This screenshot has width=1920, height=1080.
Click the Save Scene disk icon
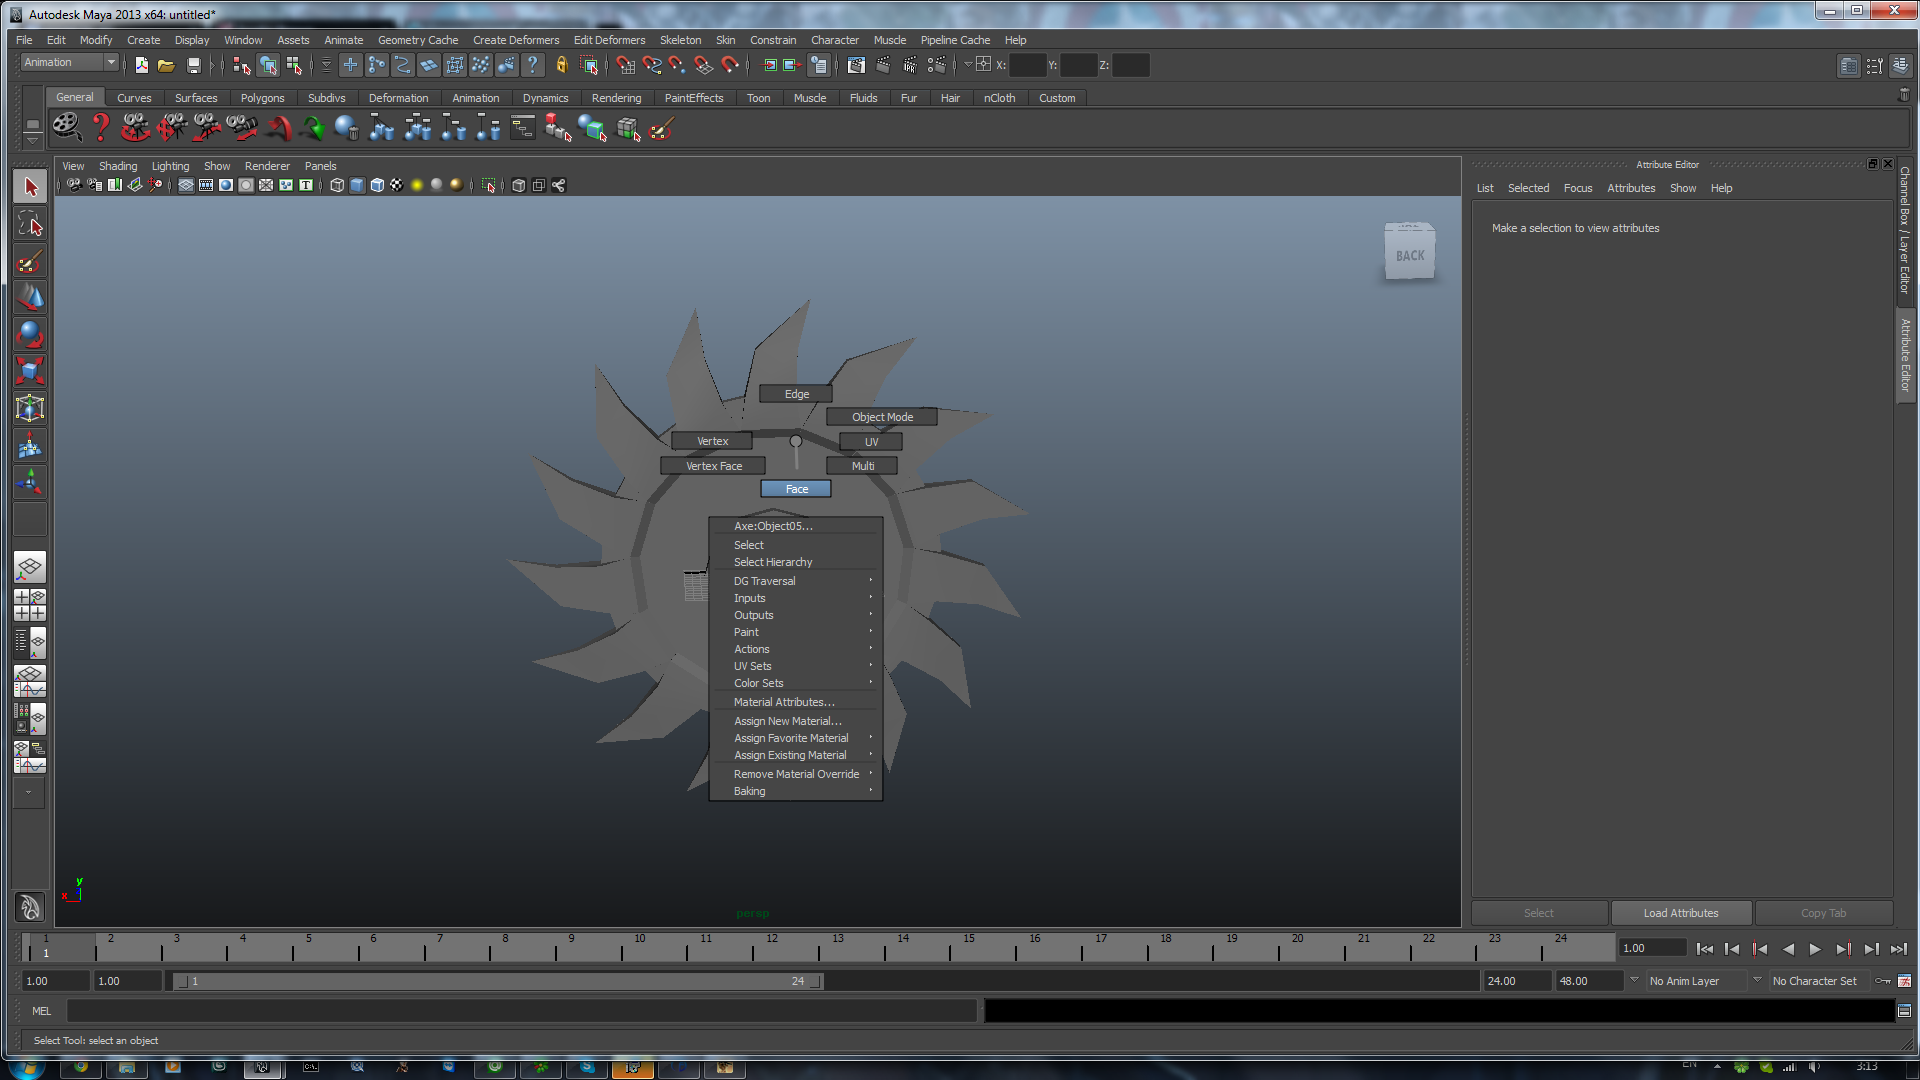(193, 65)
